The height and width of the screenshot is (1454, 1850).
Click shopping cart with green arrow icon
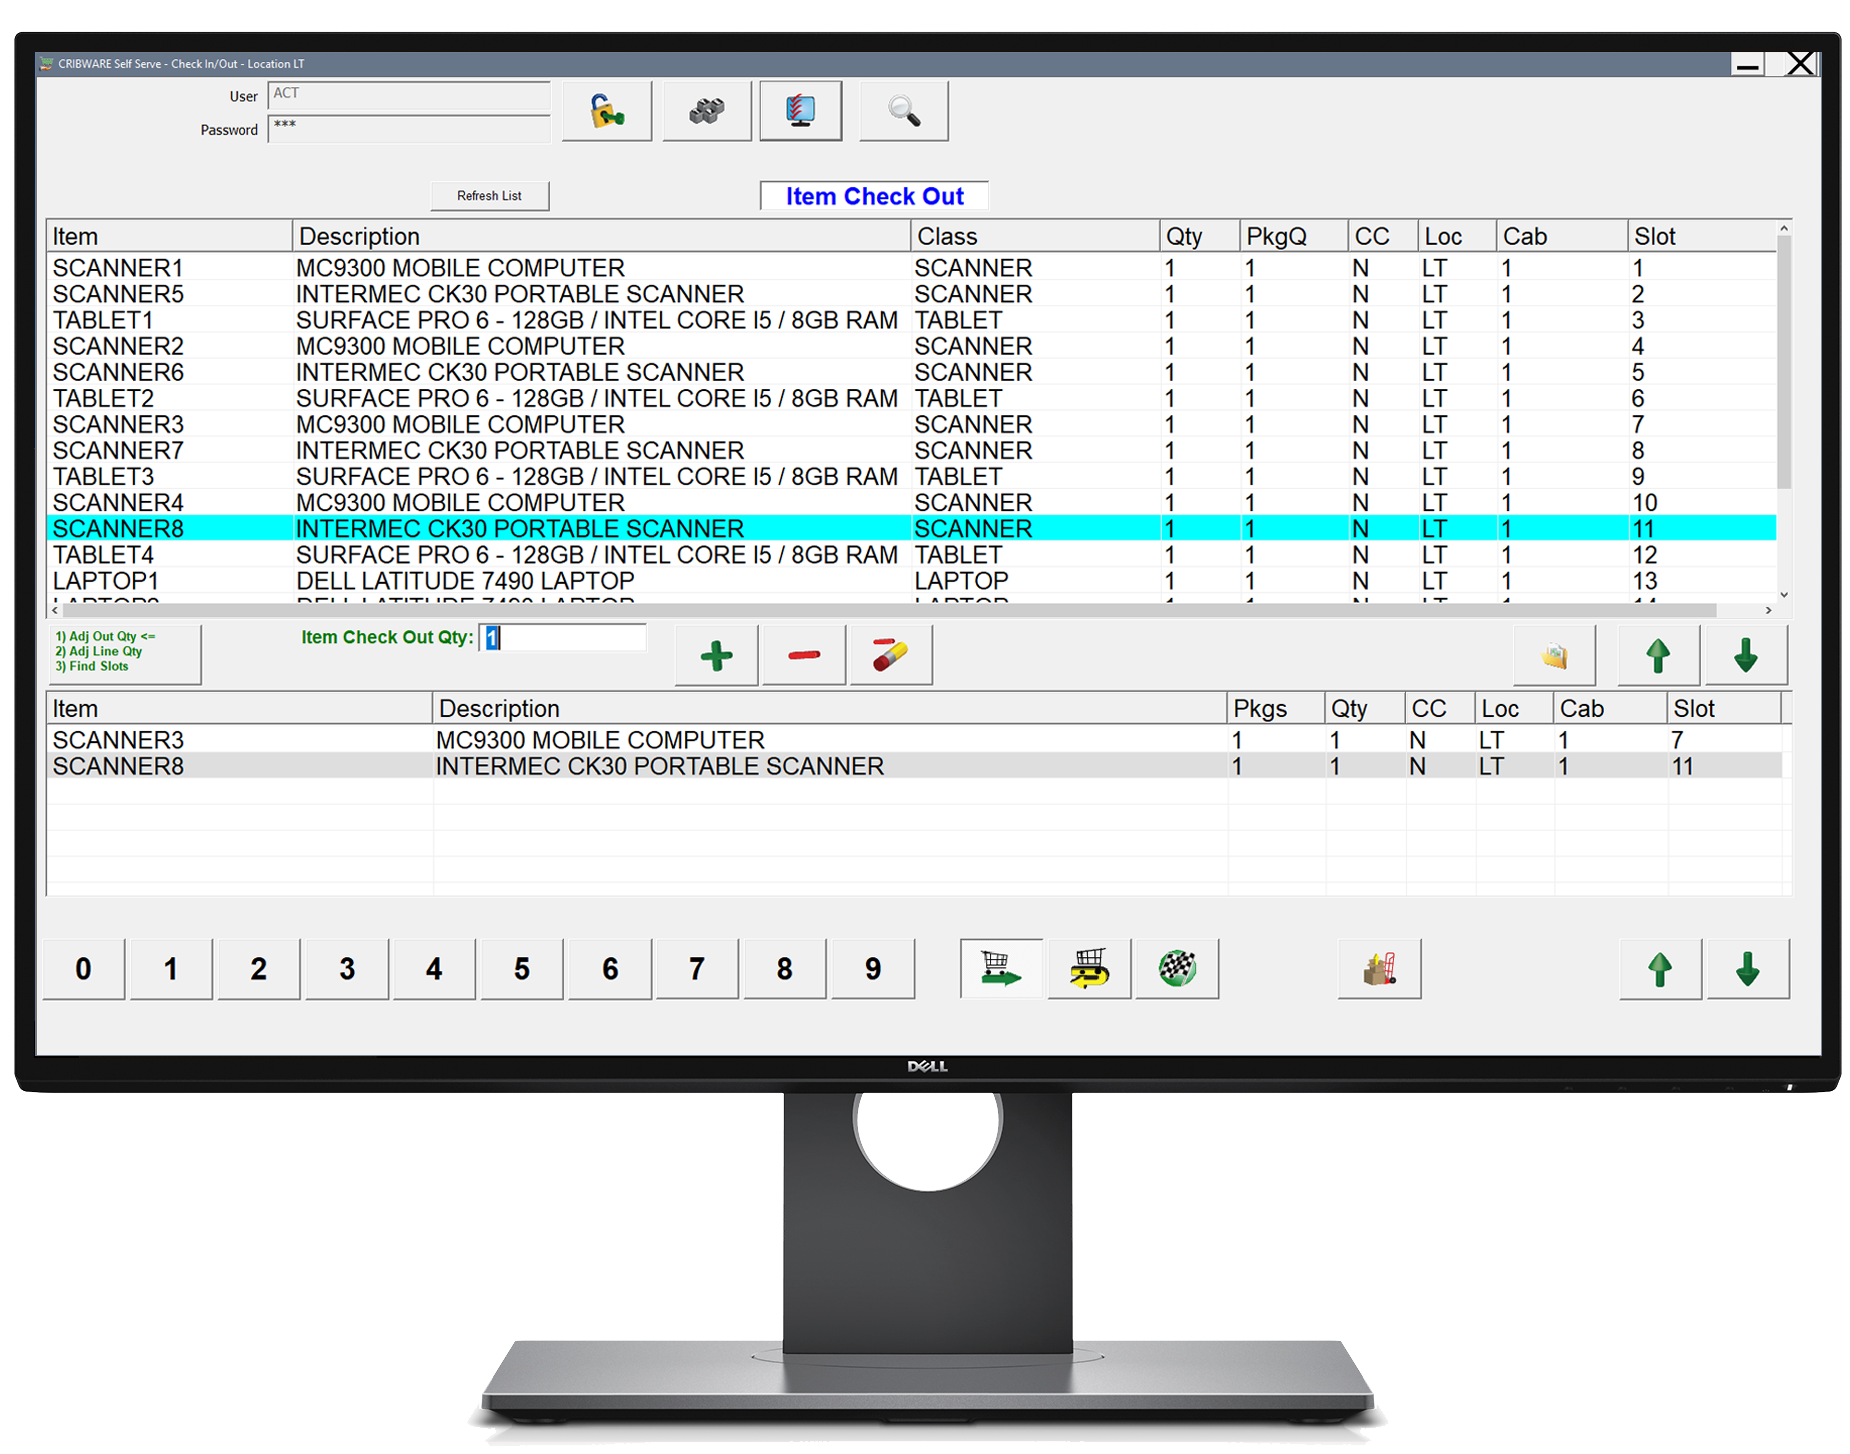[x=1001, y=968]
